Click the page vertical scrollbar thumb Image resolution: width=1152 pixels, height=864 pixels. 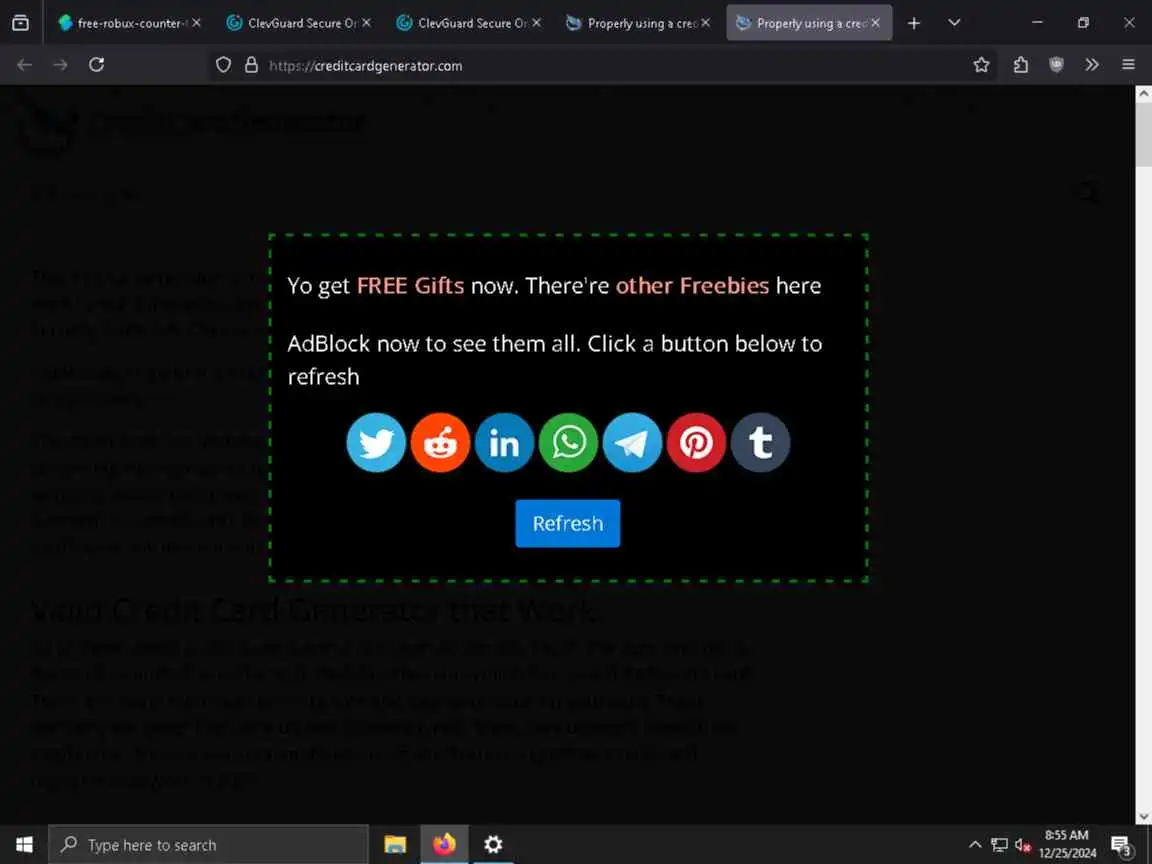(x=1143, y=135)
